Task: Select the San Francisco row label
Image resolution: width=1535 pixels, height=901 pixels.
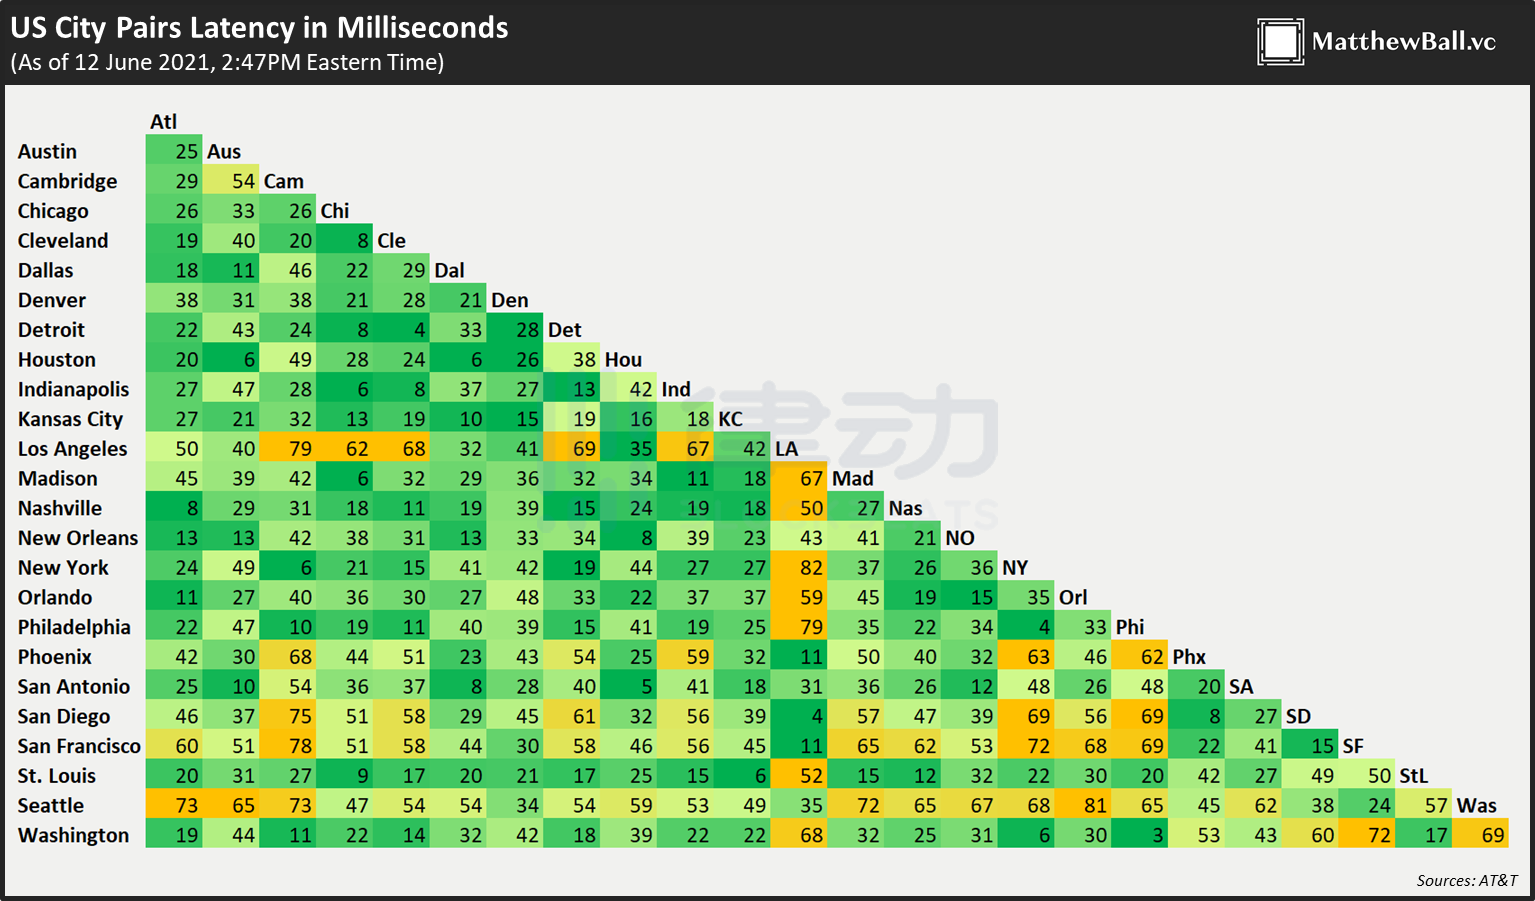Action: pyautogui.click(x=79, y=746)
